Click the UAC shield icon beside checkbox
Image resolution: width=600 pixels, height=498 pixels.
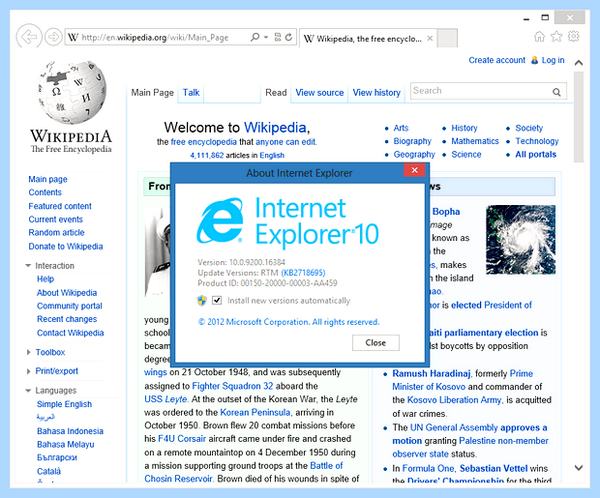click(x=202, y=300)
